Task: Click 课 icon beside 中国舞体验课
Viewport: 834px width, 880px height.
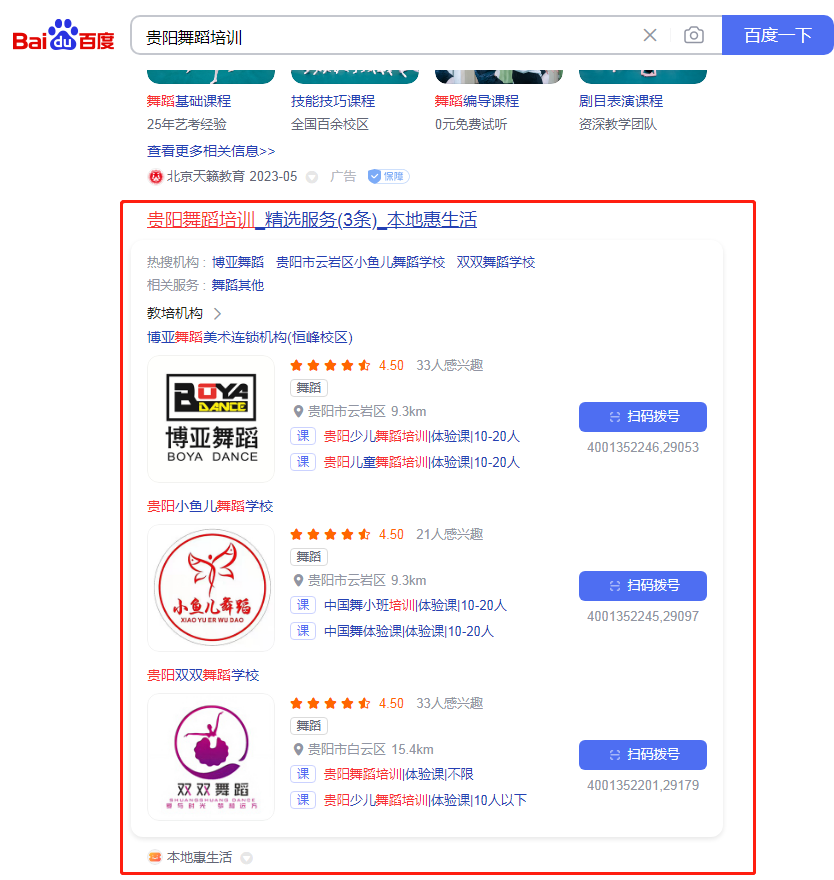Action: (303, 631)
